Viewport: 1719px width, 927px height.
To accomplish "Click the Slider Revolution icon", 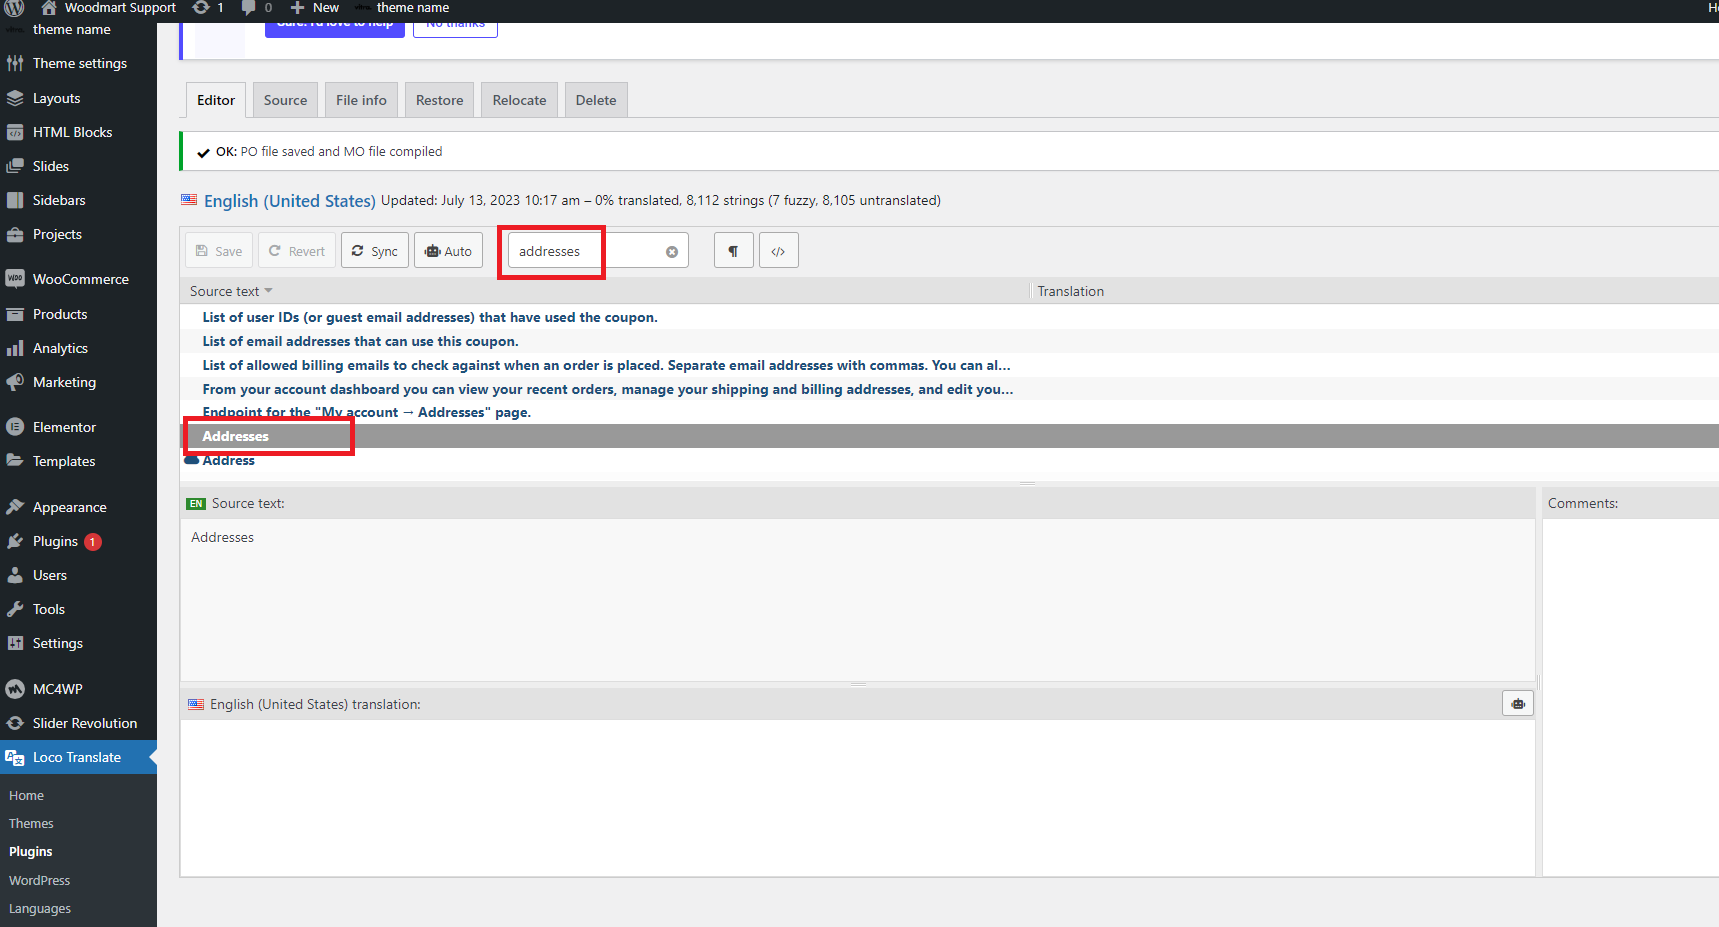I will (15, 723).
